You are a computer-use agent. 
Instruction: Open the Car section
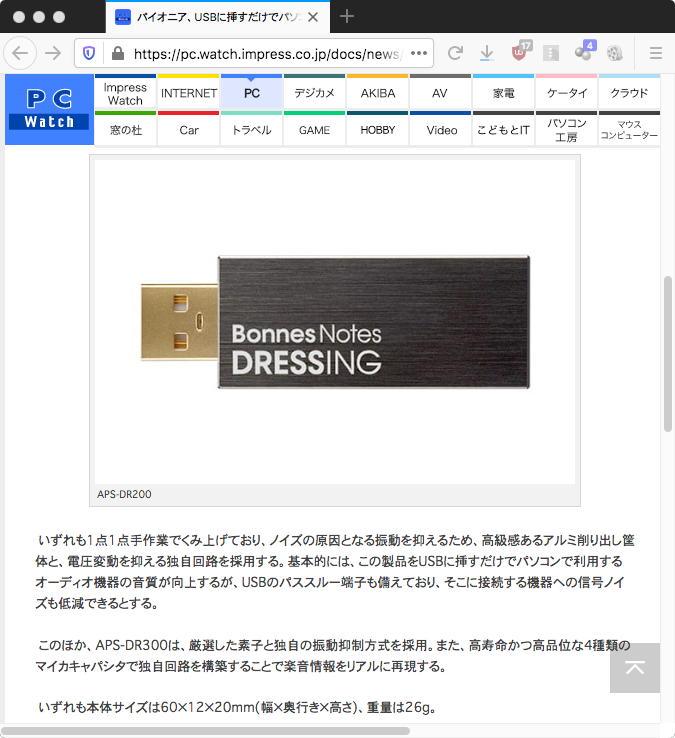(x=188, y=130)
